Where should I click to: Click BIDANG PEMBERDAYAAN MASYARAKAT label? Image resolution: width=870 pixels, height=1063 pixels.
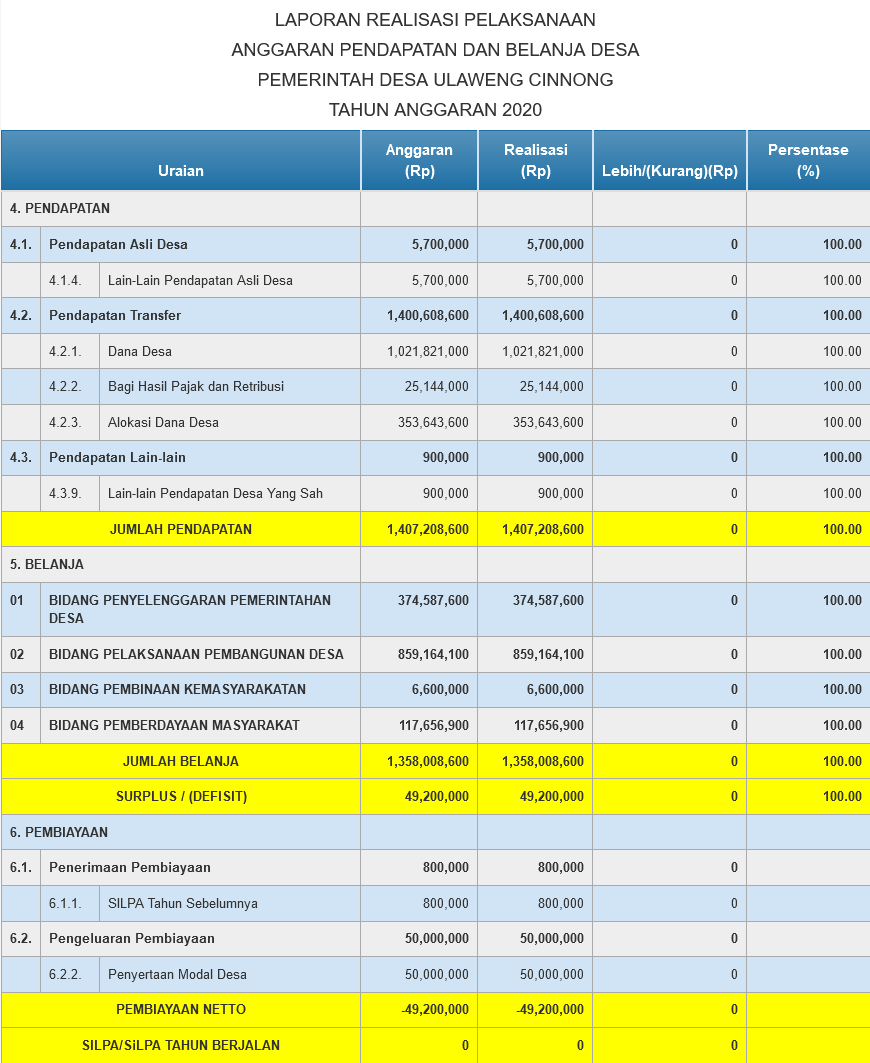pyautogui.click(x=174, y=725)
